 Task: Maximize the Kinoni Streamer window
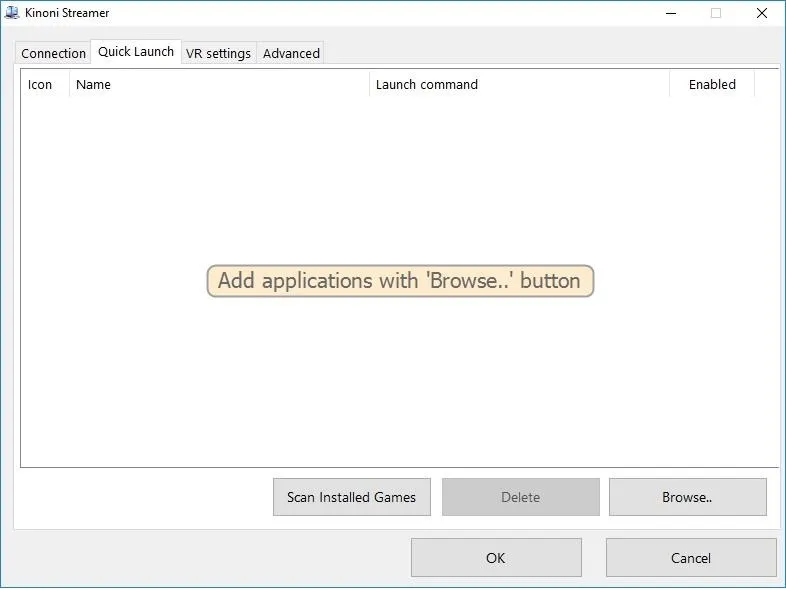pyautogui.click(x=716, y=13)
